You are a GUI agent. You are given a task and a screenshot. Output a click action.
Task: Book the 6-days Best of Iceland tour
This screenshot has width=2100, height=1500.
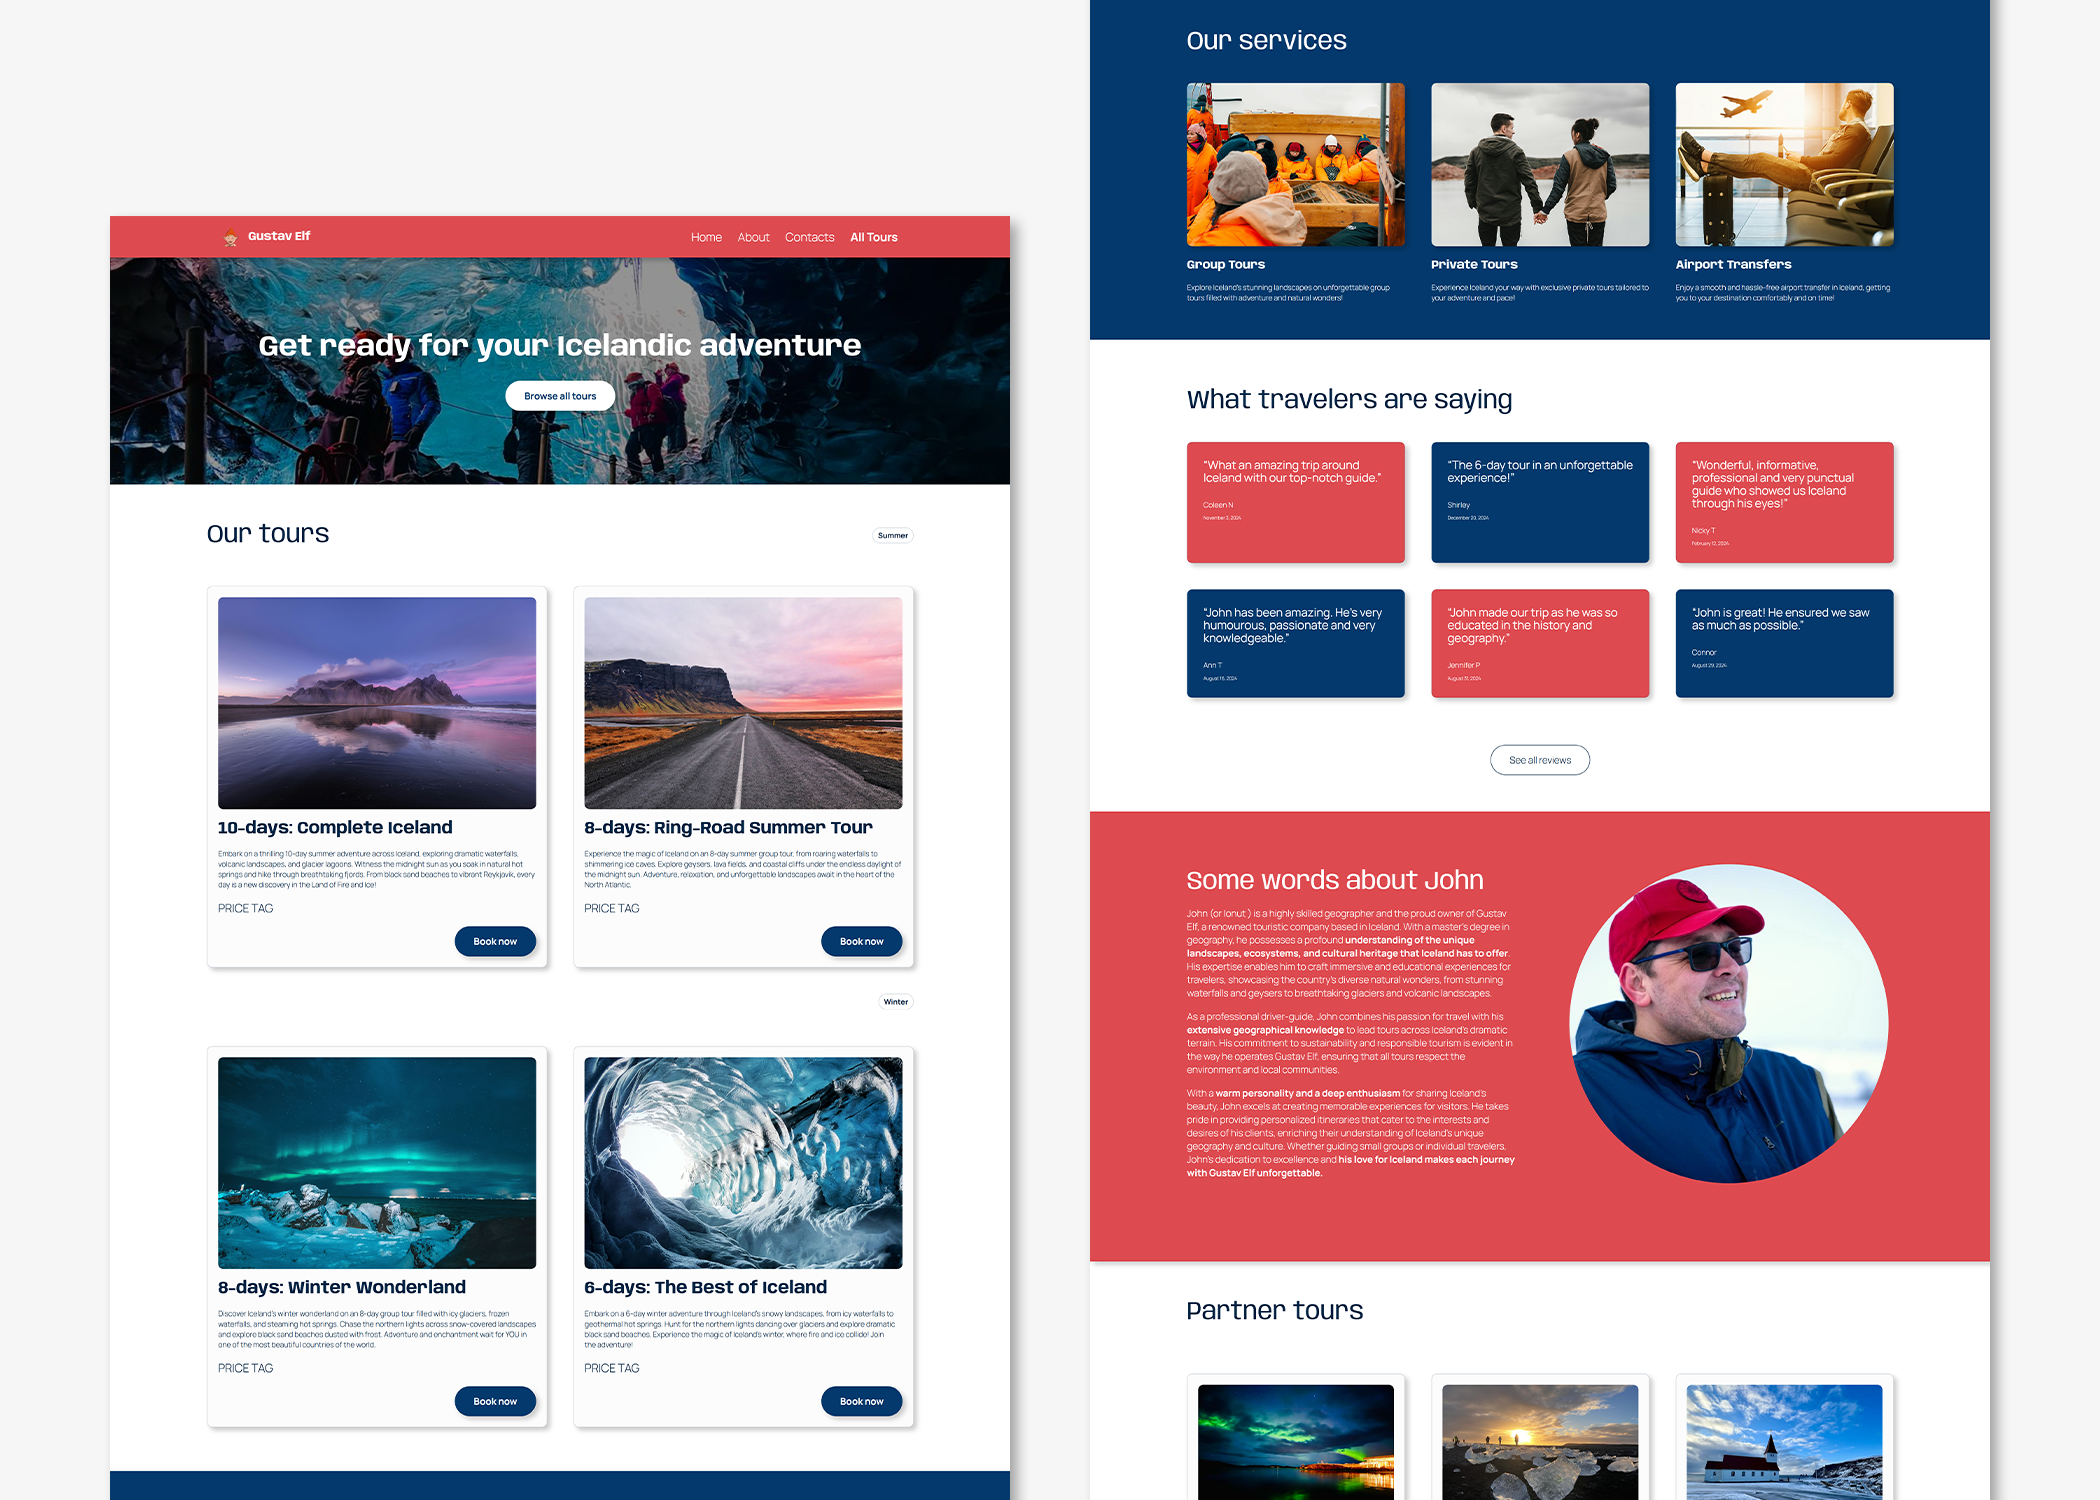[861, 1401]
